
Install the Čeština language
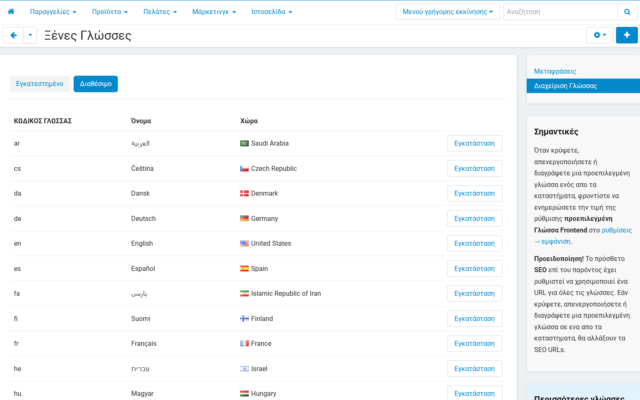click(x=474, y=168)
